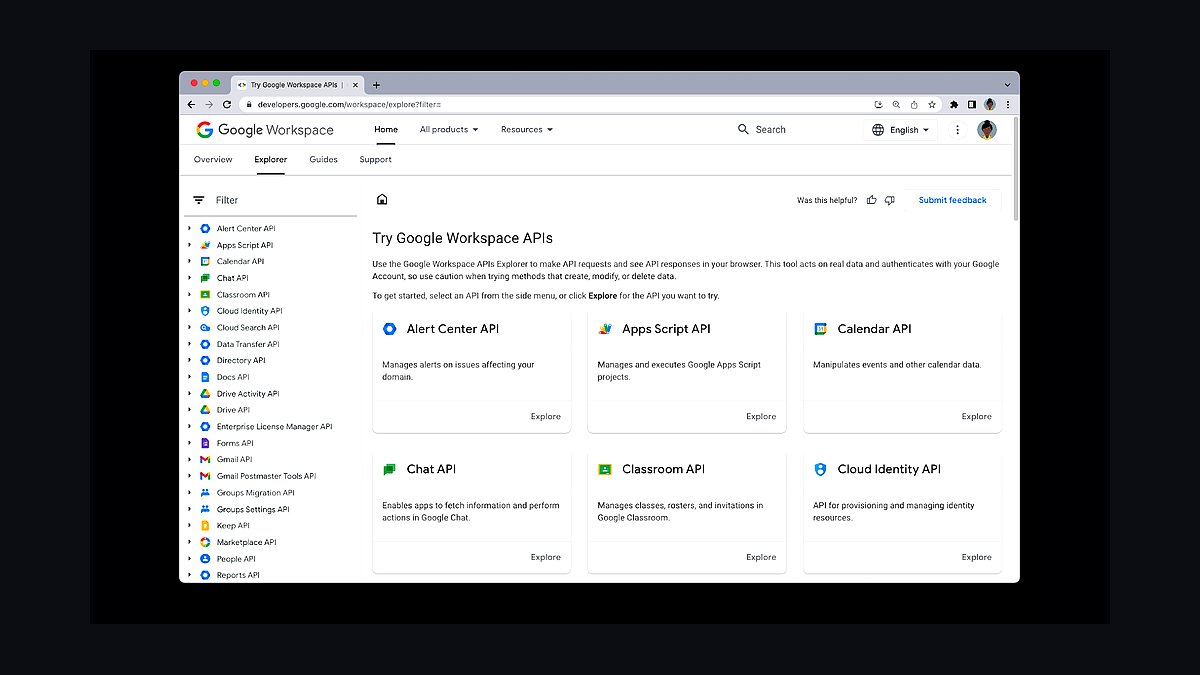Expand the Cloud Identity API tree node
Screen dimensions: 1200x675
pos(189,311)
